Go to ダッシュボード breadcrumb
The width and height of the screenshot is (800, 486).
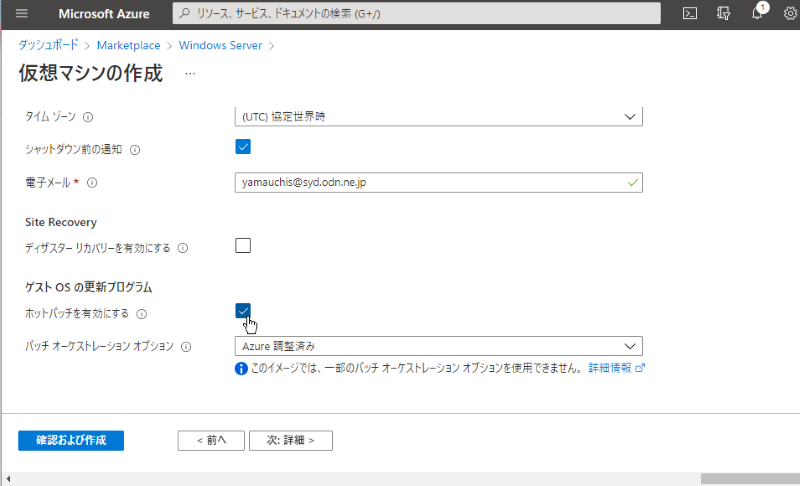point(48,45)
